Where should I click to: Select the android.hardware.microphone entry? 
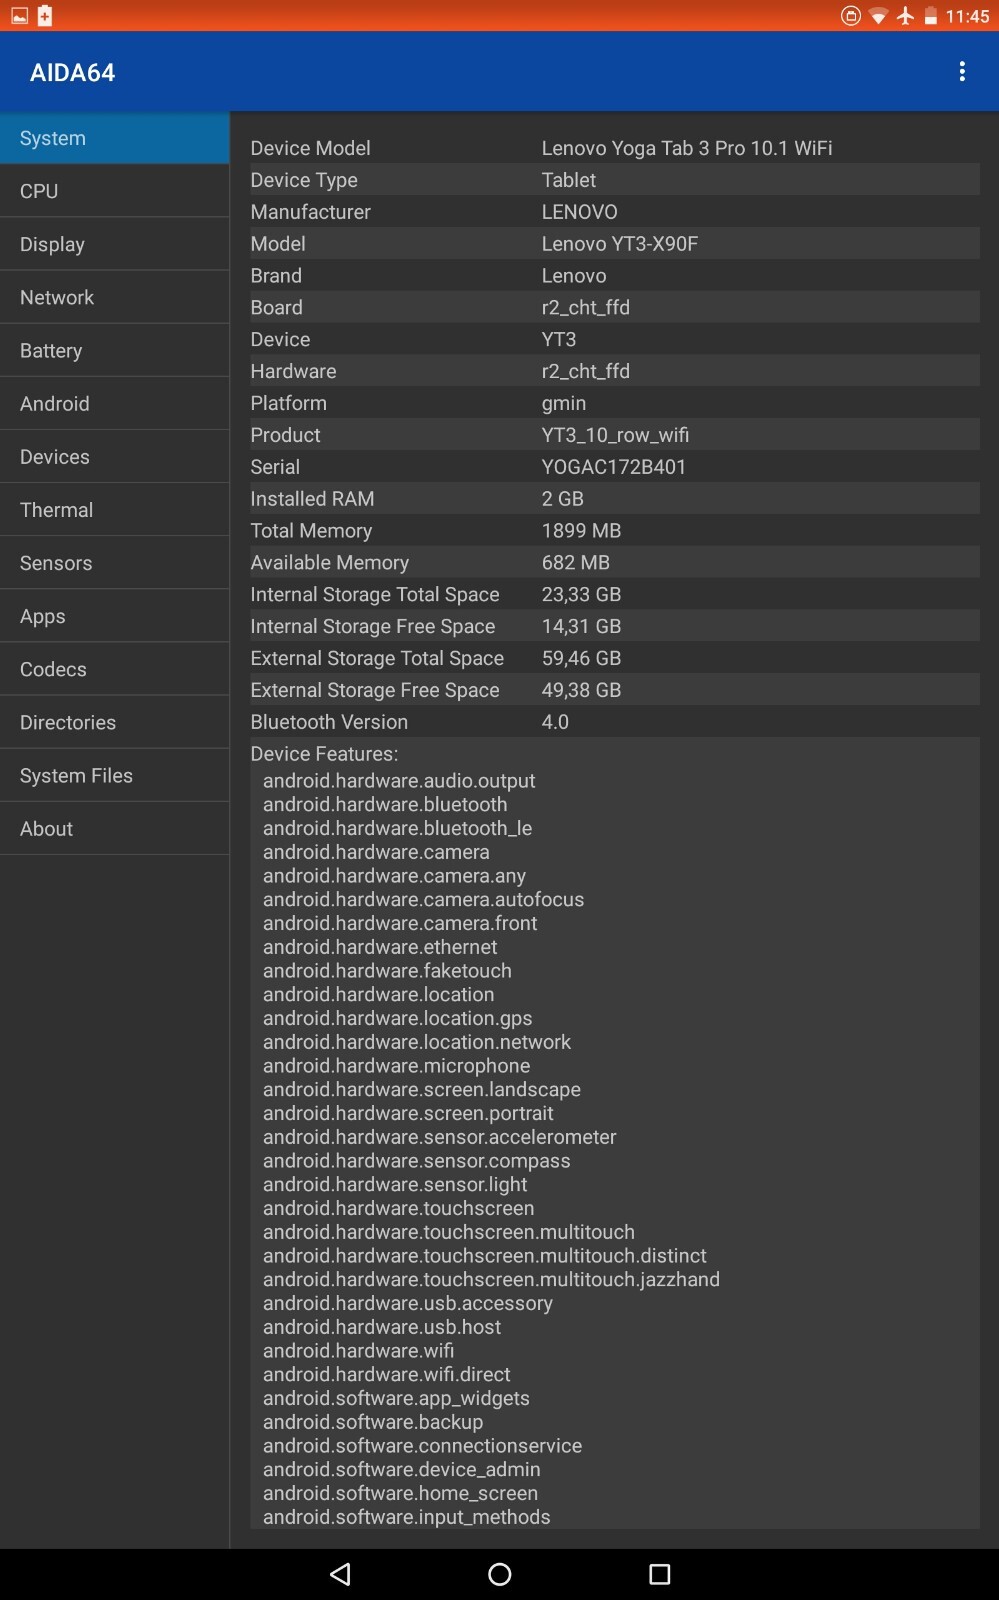click(x=396, y=1066)
